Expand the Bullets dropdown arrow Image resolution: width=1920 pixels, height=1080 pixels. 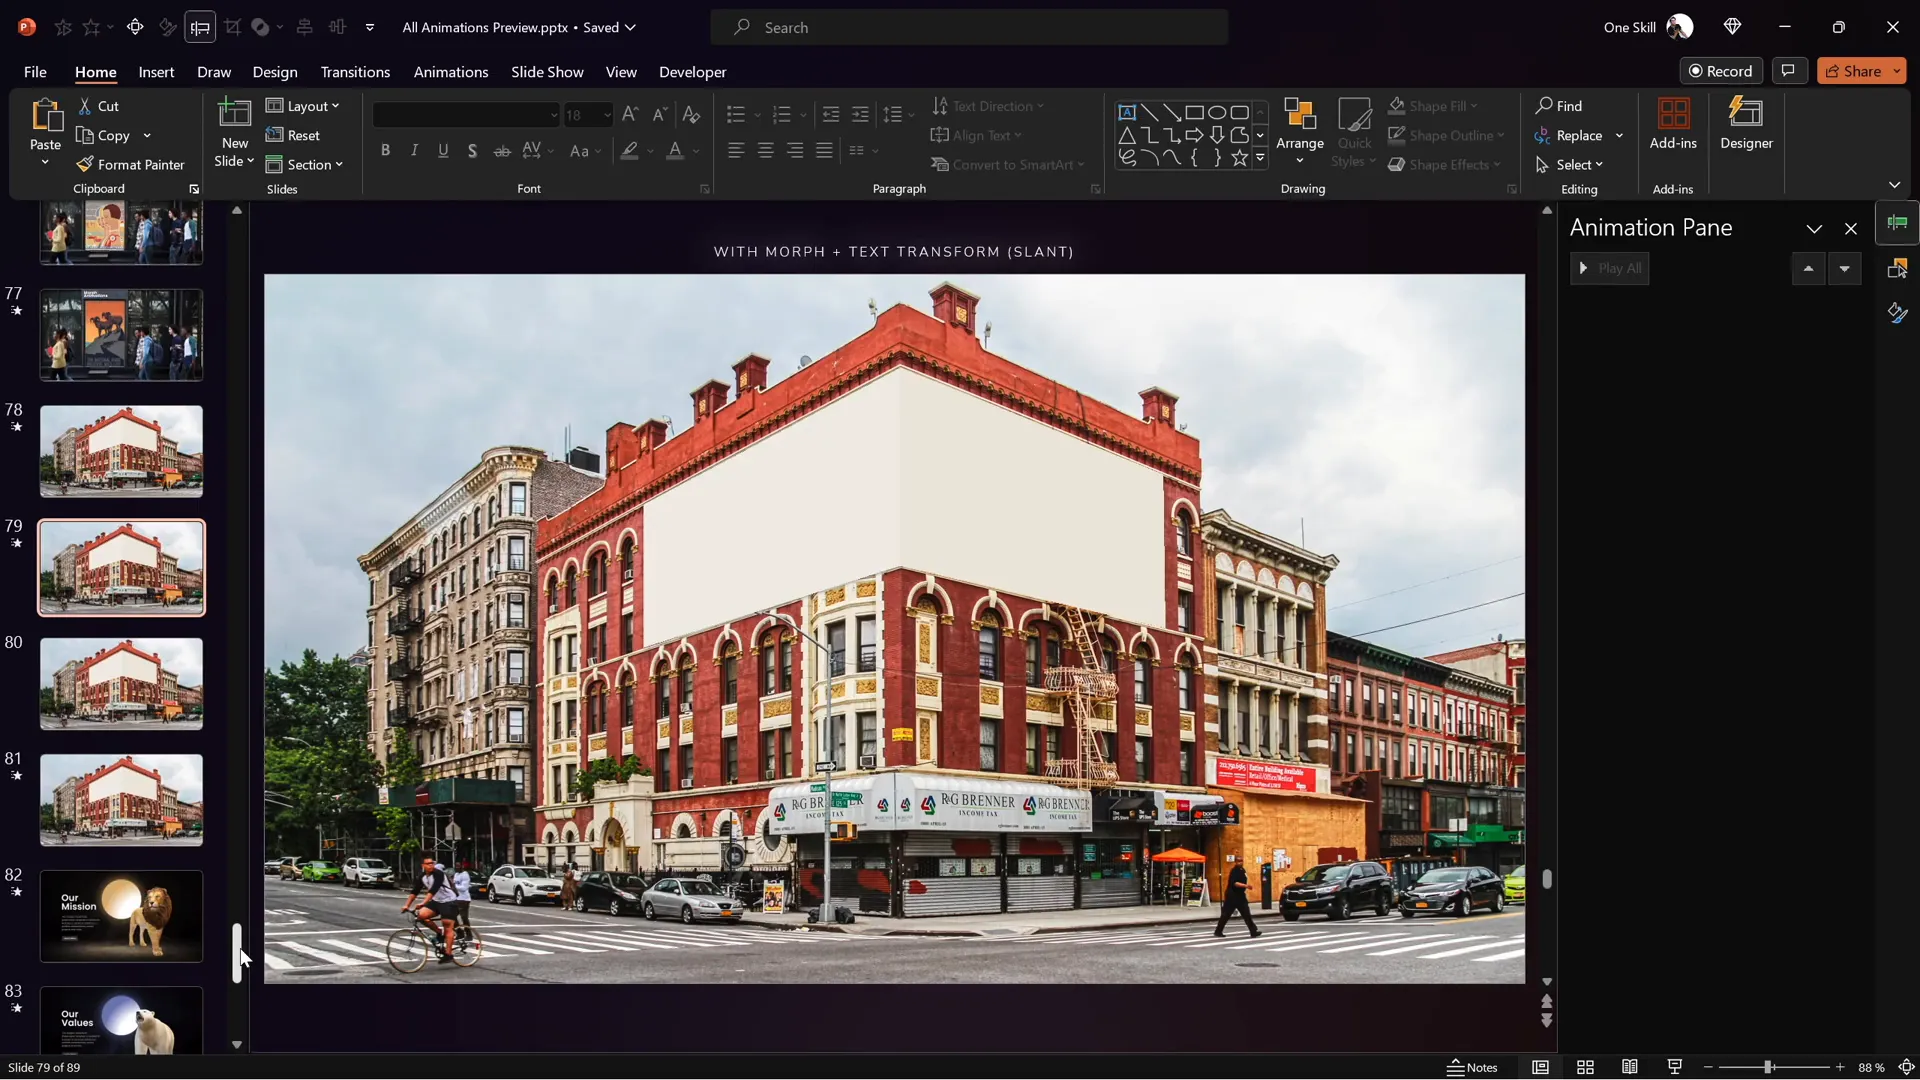(756, 114)
